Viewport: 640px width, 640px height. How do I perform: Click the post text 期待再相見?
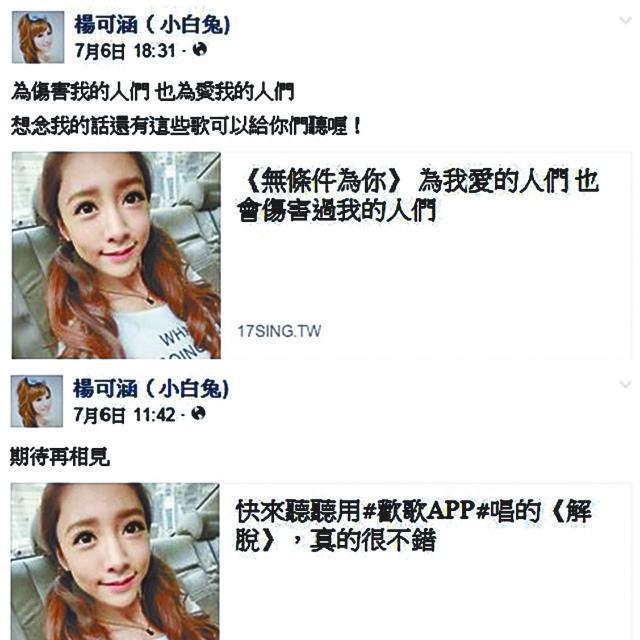[60, 456]
